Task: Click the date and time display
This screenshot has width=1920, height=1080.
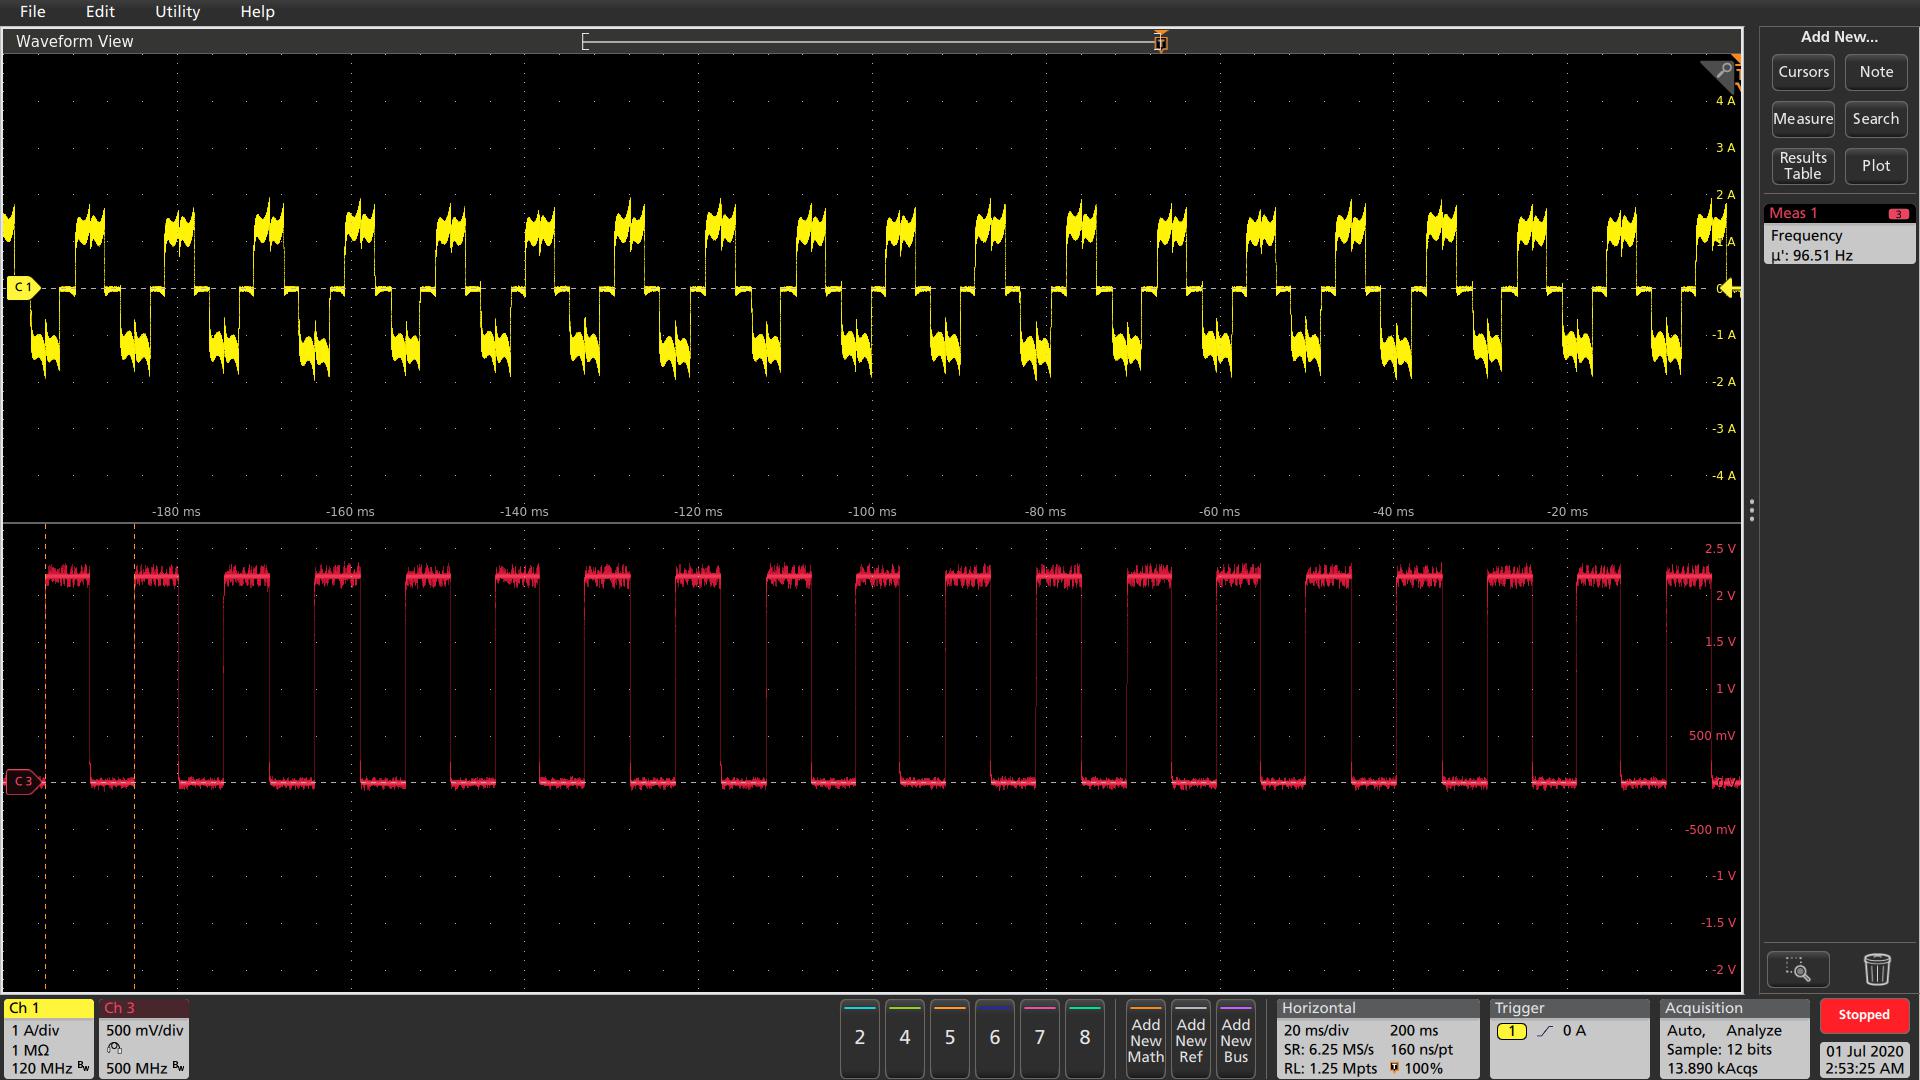Action: pyautogui.click(x=1864, y=1059)
